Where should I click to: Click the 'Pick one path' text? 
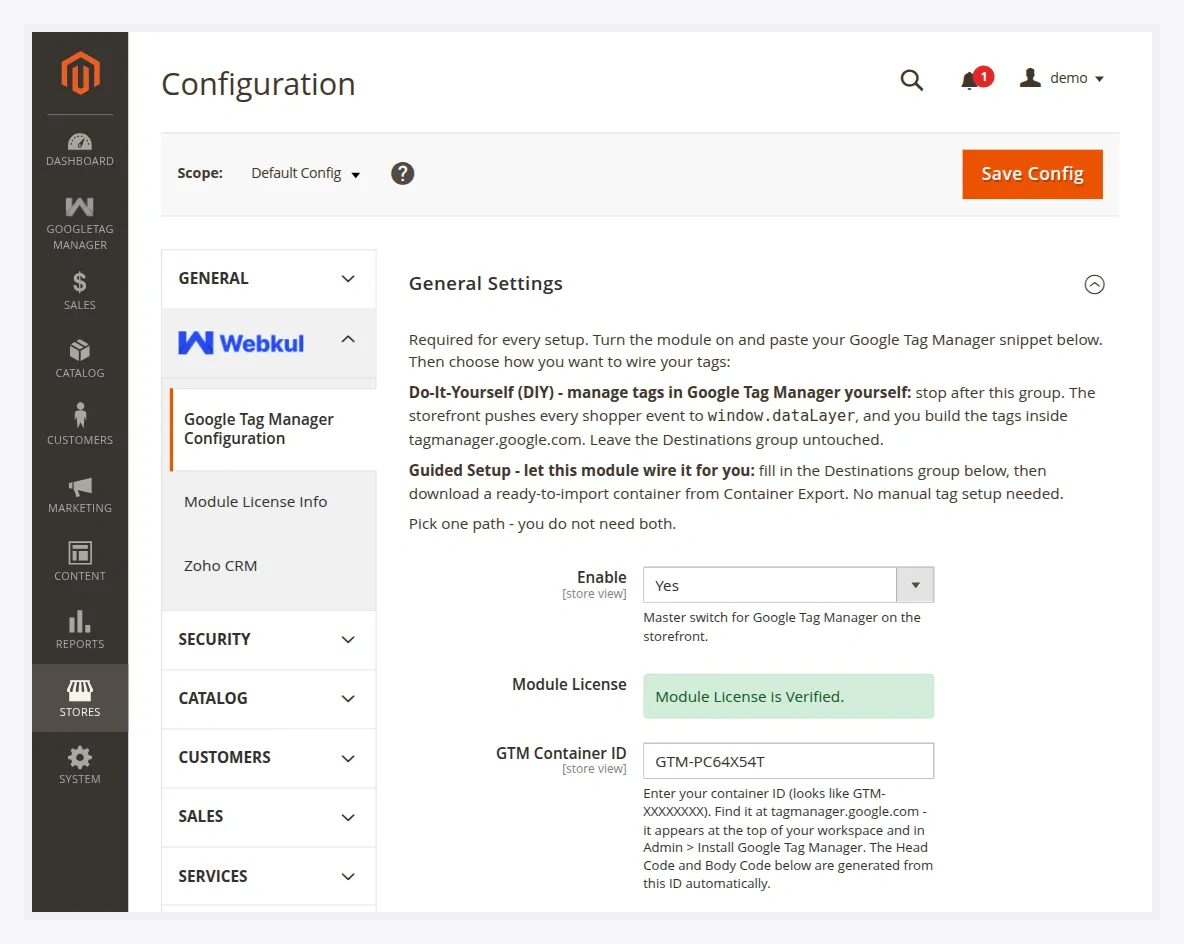pyautogui.click(x=542, y=524)
